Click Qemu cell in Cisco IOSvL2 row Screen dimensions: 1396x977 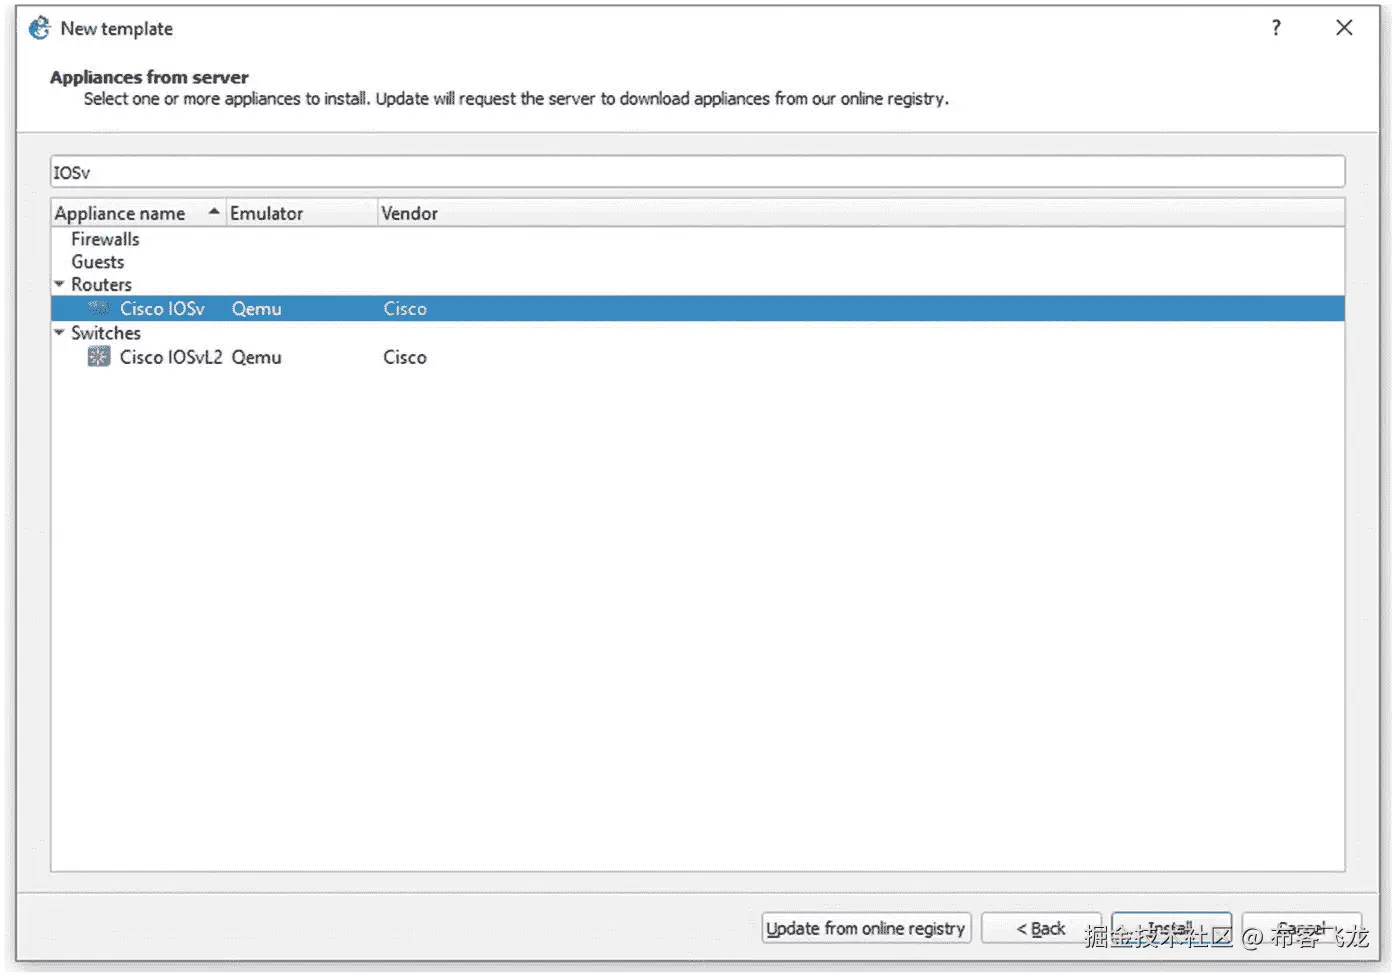click(257, 357)
